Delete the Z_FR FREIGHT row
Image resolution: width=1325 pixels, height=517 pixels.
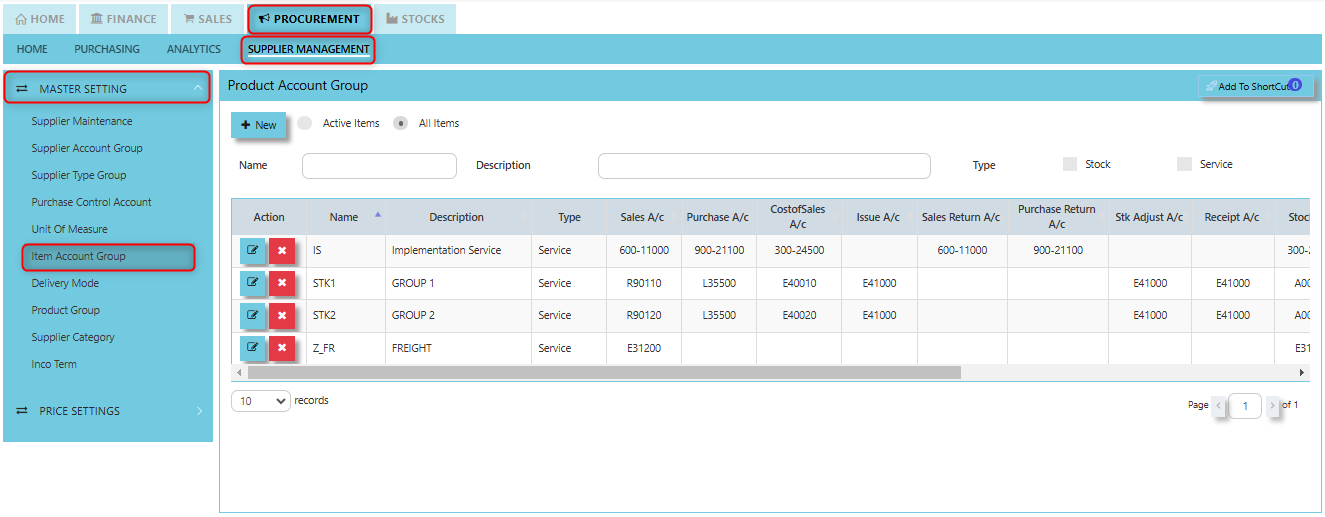pos(282,348)
